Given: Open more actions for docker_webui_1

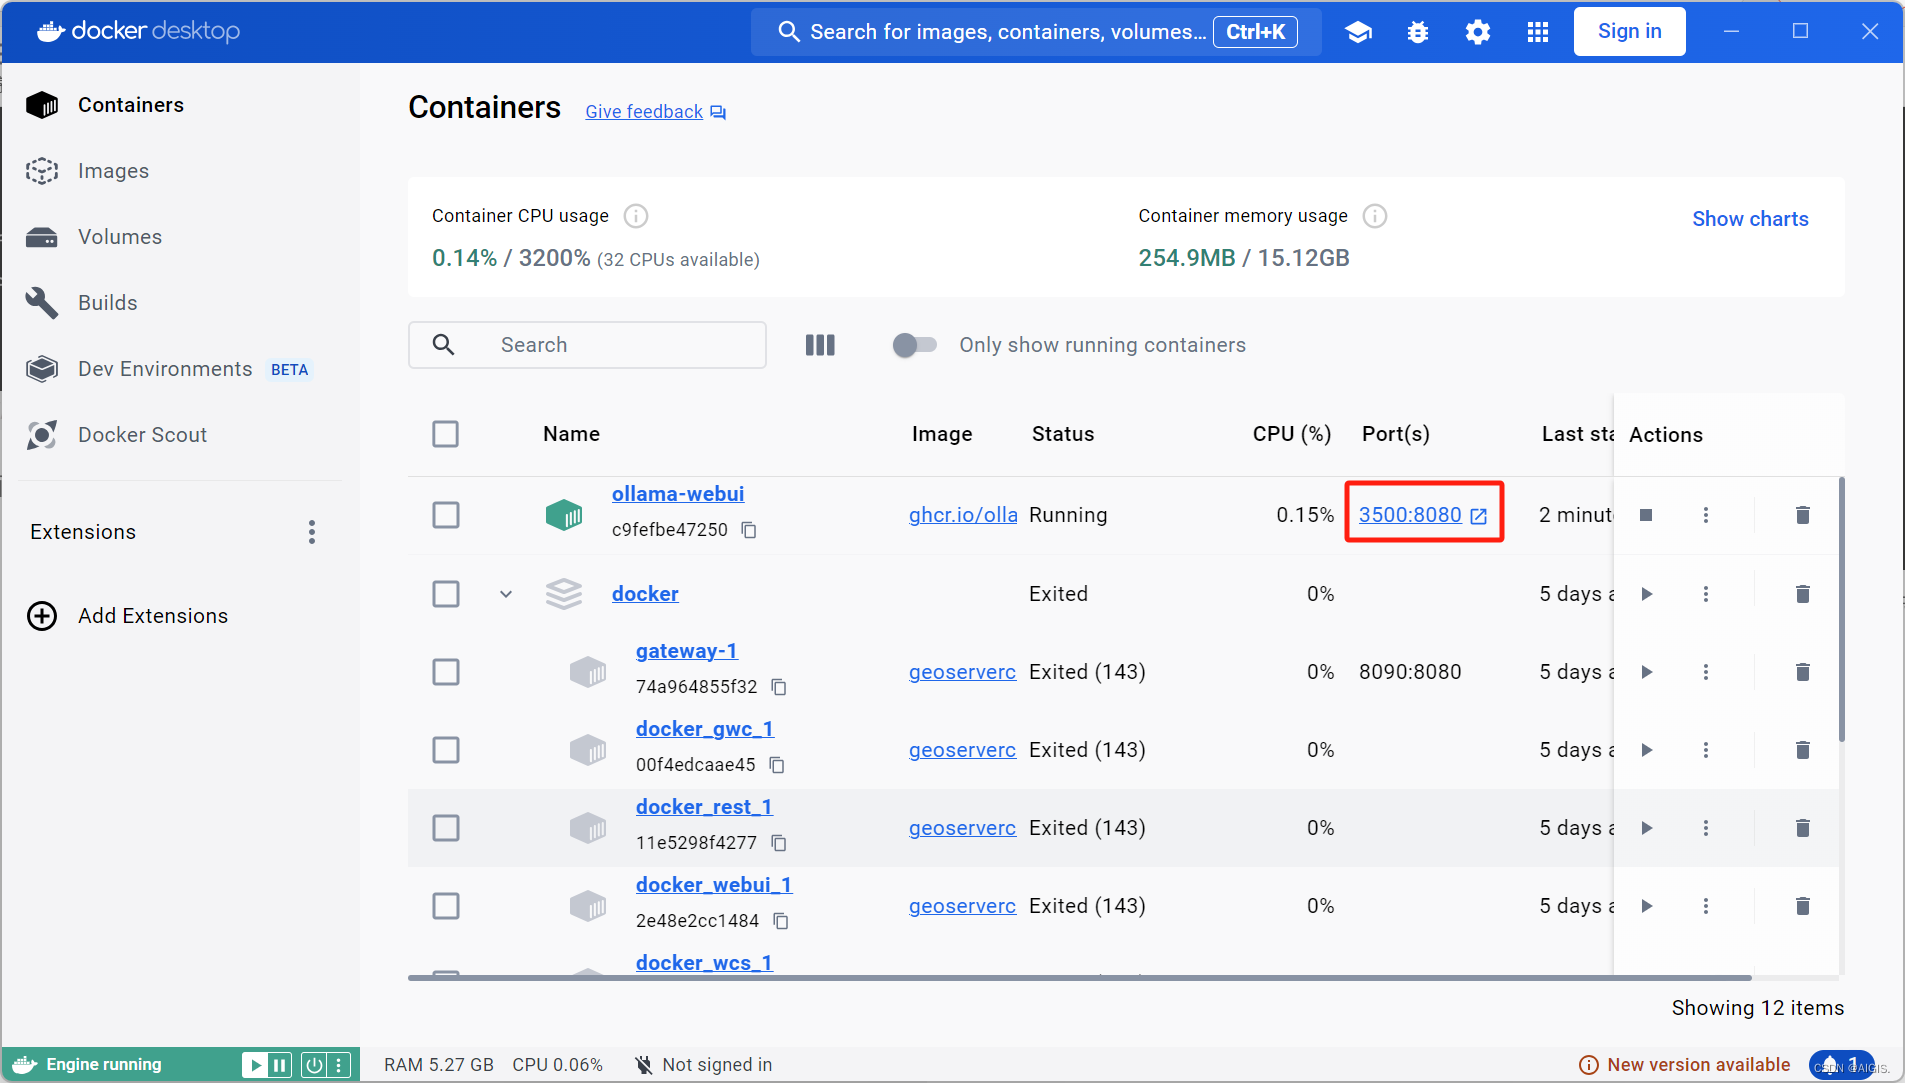Looking at the screenshot, I should (x=1706, y=906).
